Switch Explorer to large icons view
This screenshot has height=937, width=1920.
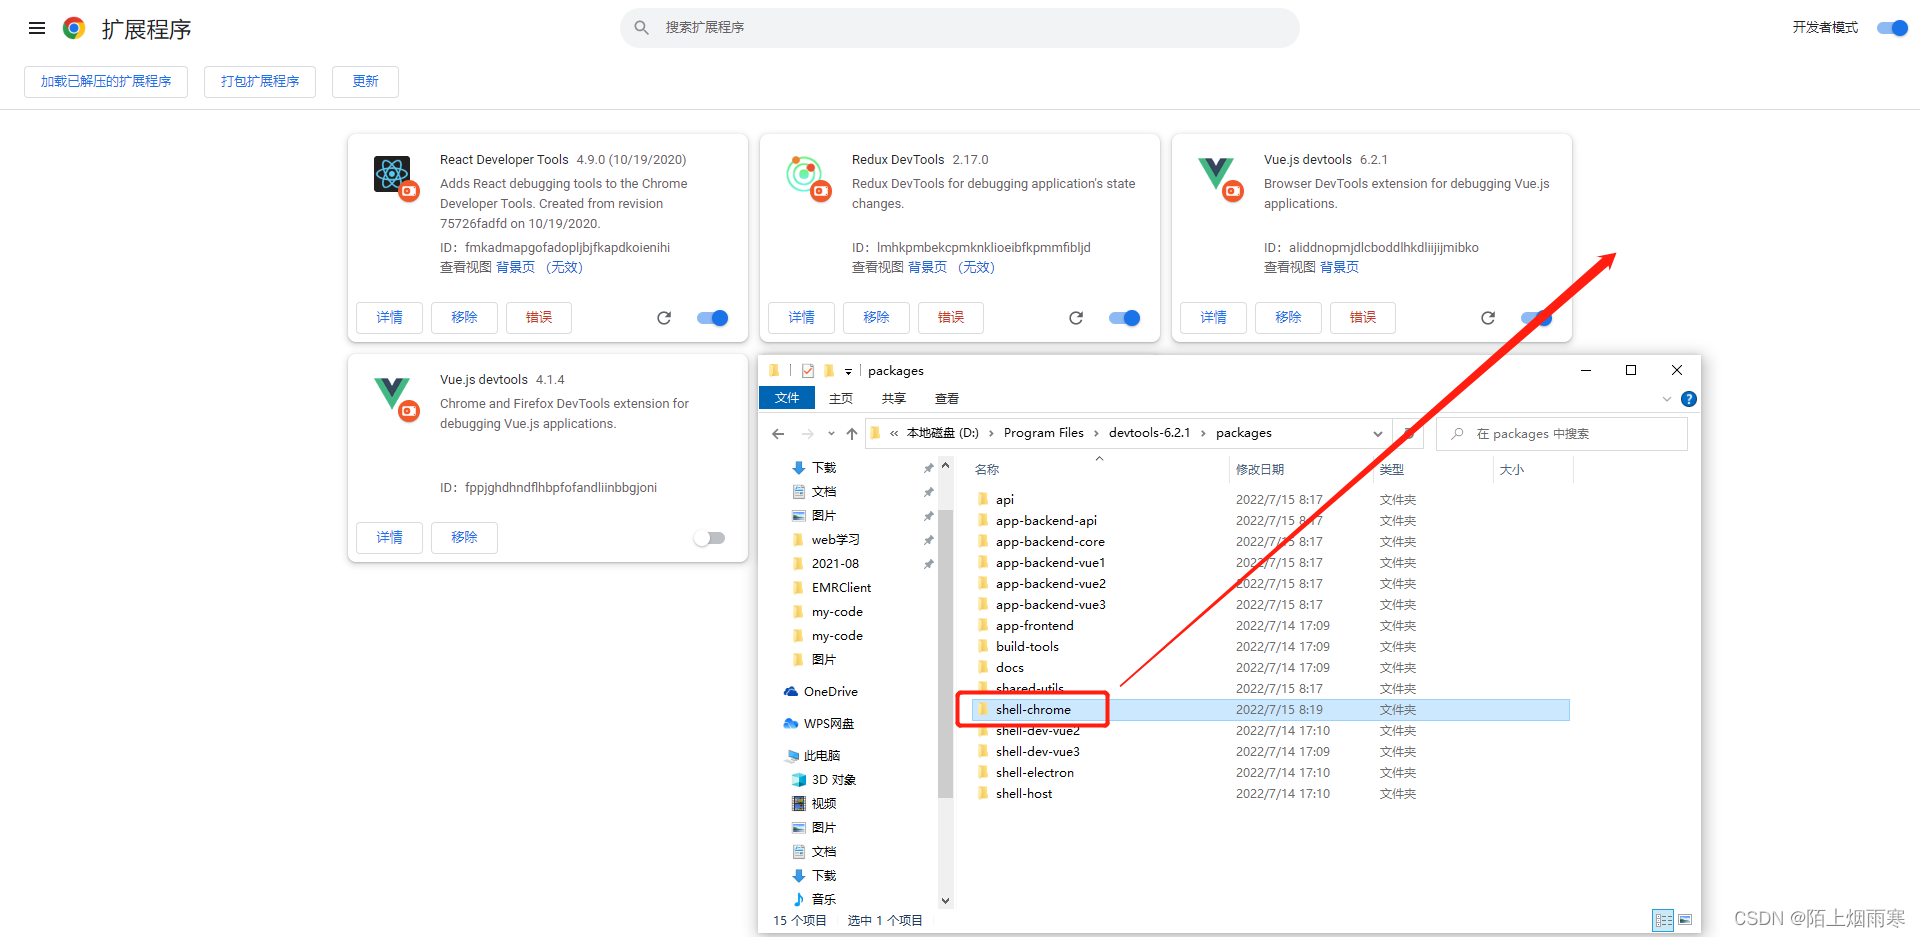1685,920
